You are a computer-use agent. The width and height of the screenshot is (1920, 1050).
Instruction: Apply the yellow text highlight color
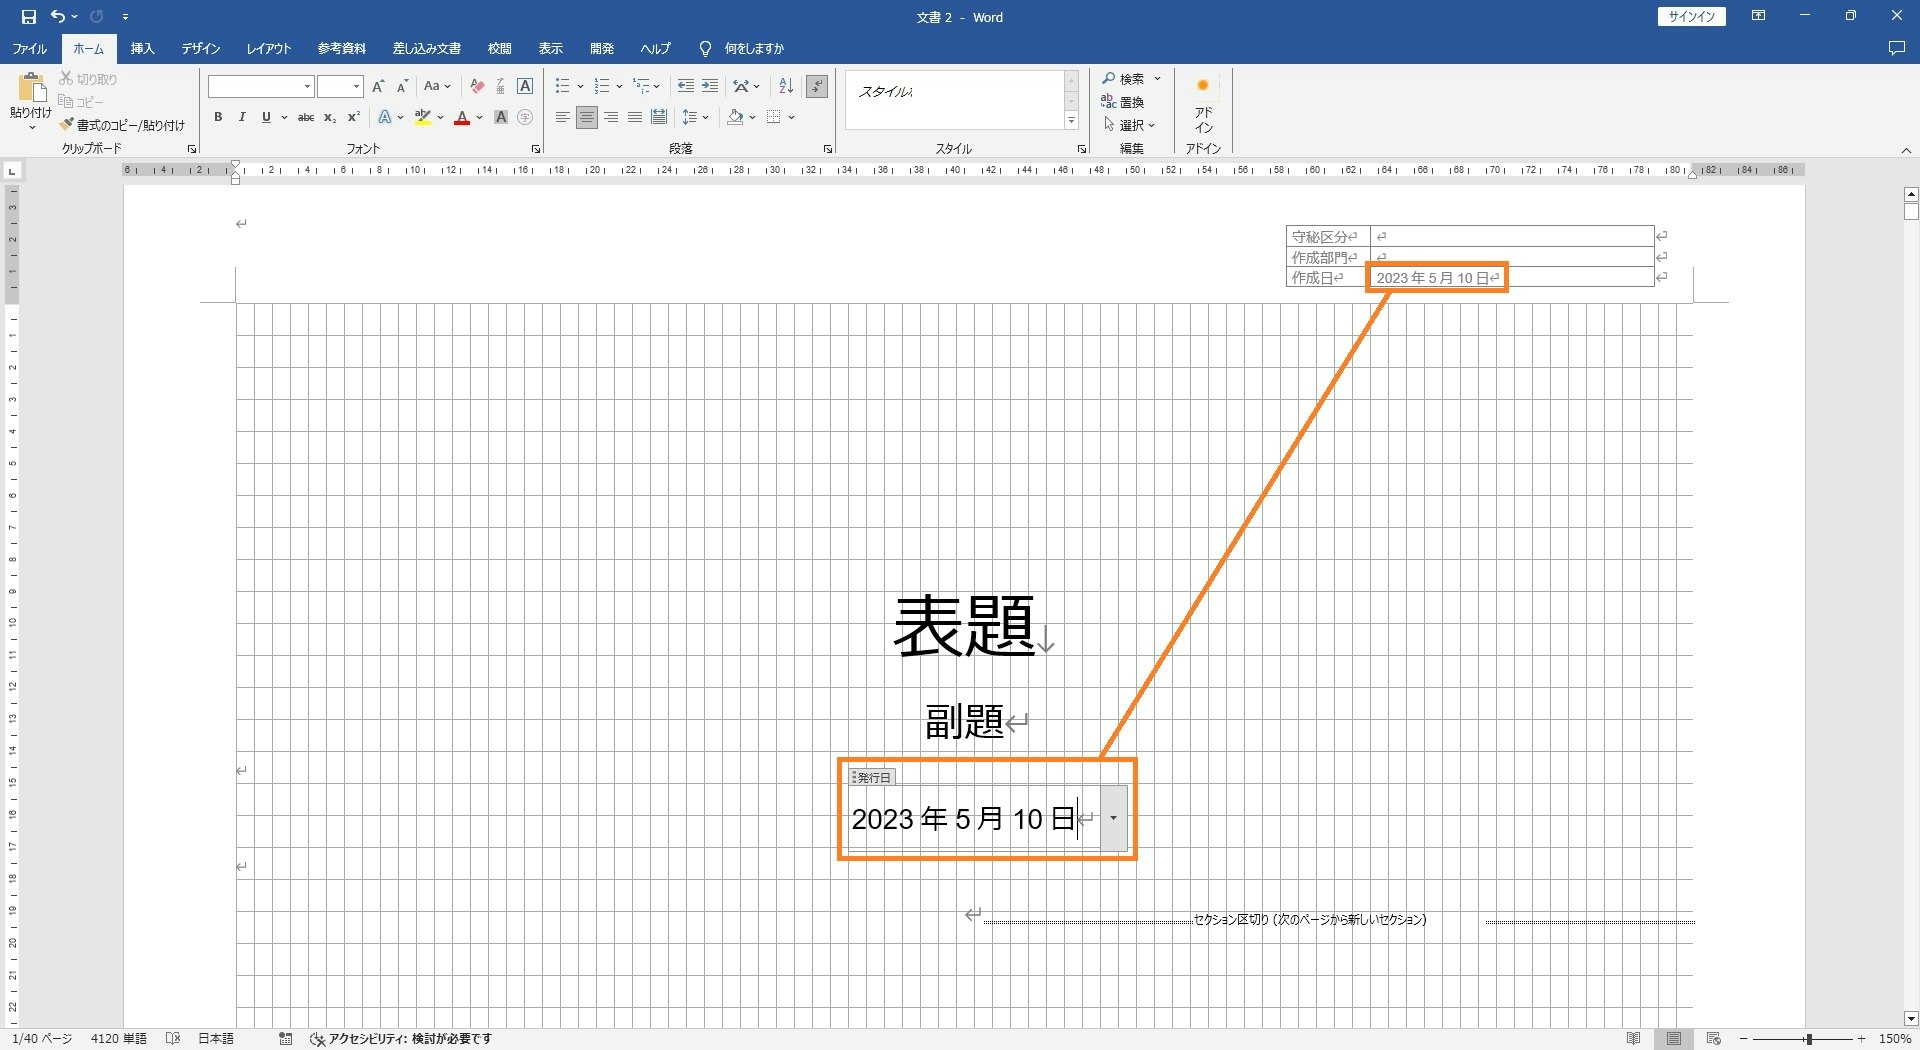click(x=423, y=118)
